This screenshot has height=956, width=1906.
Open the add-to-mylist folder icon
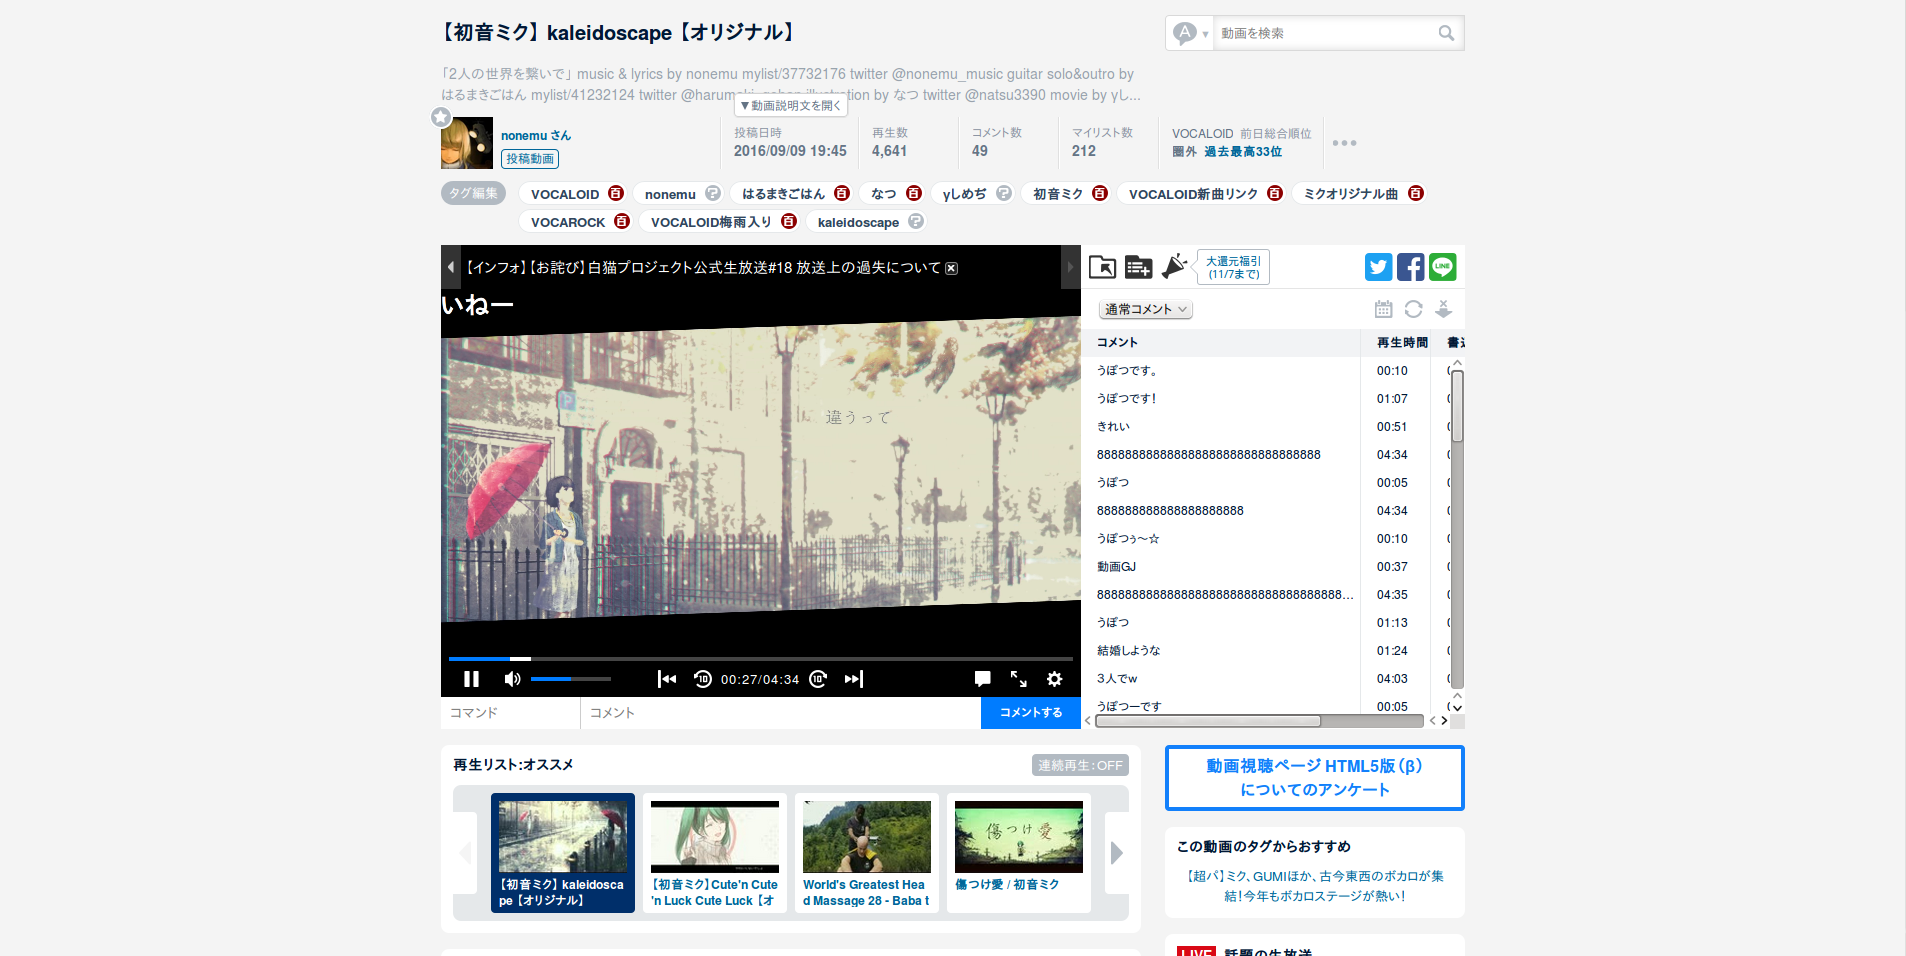pyautogui.click(x=1102, y=267)
